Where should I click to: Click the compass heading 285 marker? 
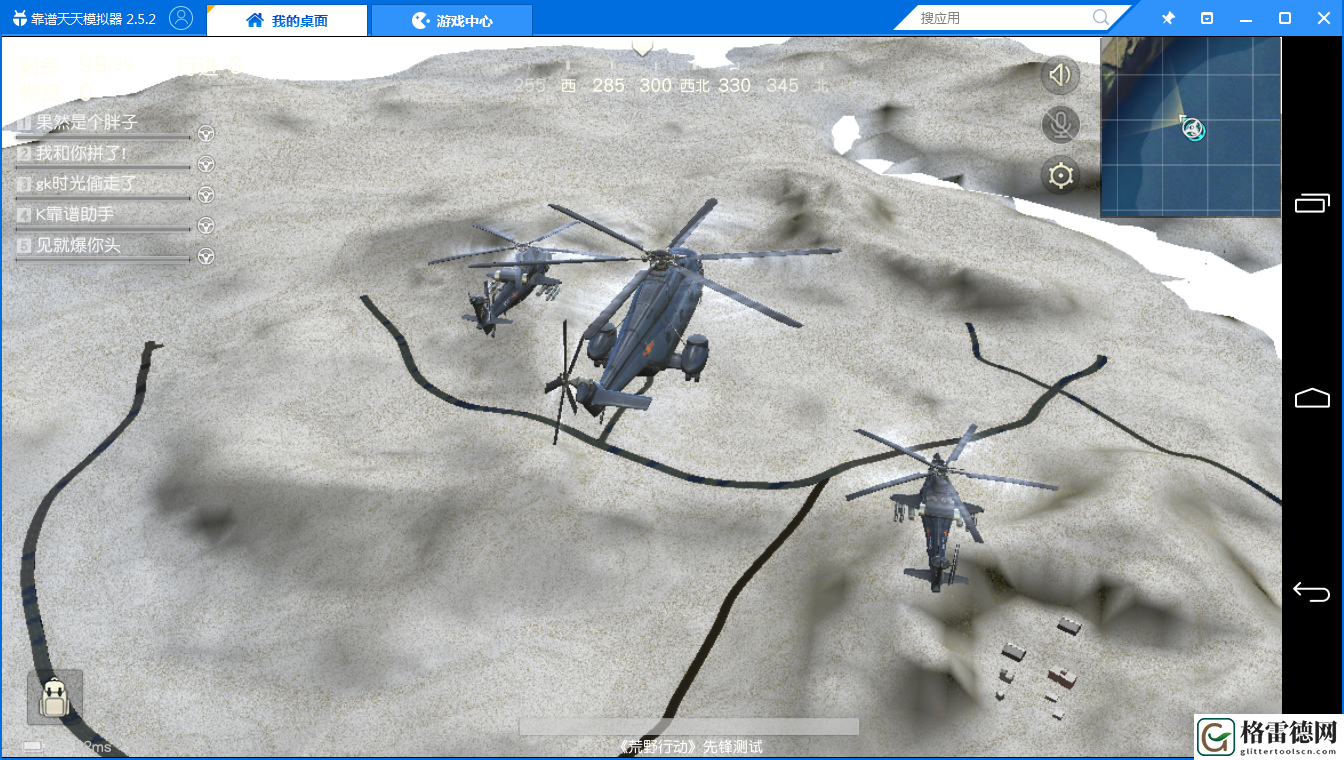click(x=608, y=86)
